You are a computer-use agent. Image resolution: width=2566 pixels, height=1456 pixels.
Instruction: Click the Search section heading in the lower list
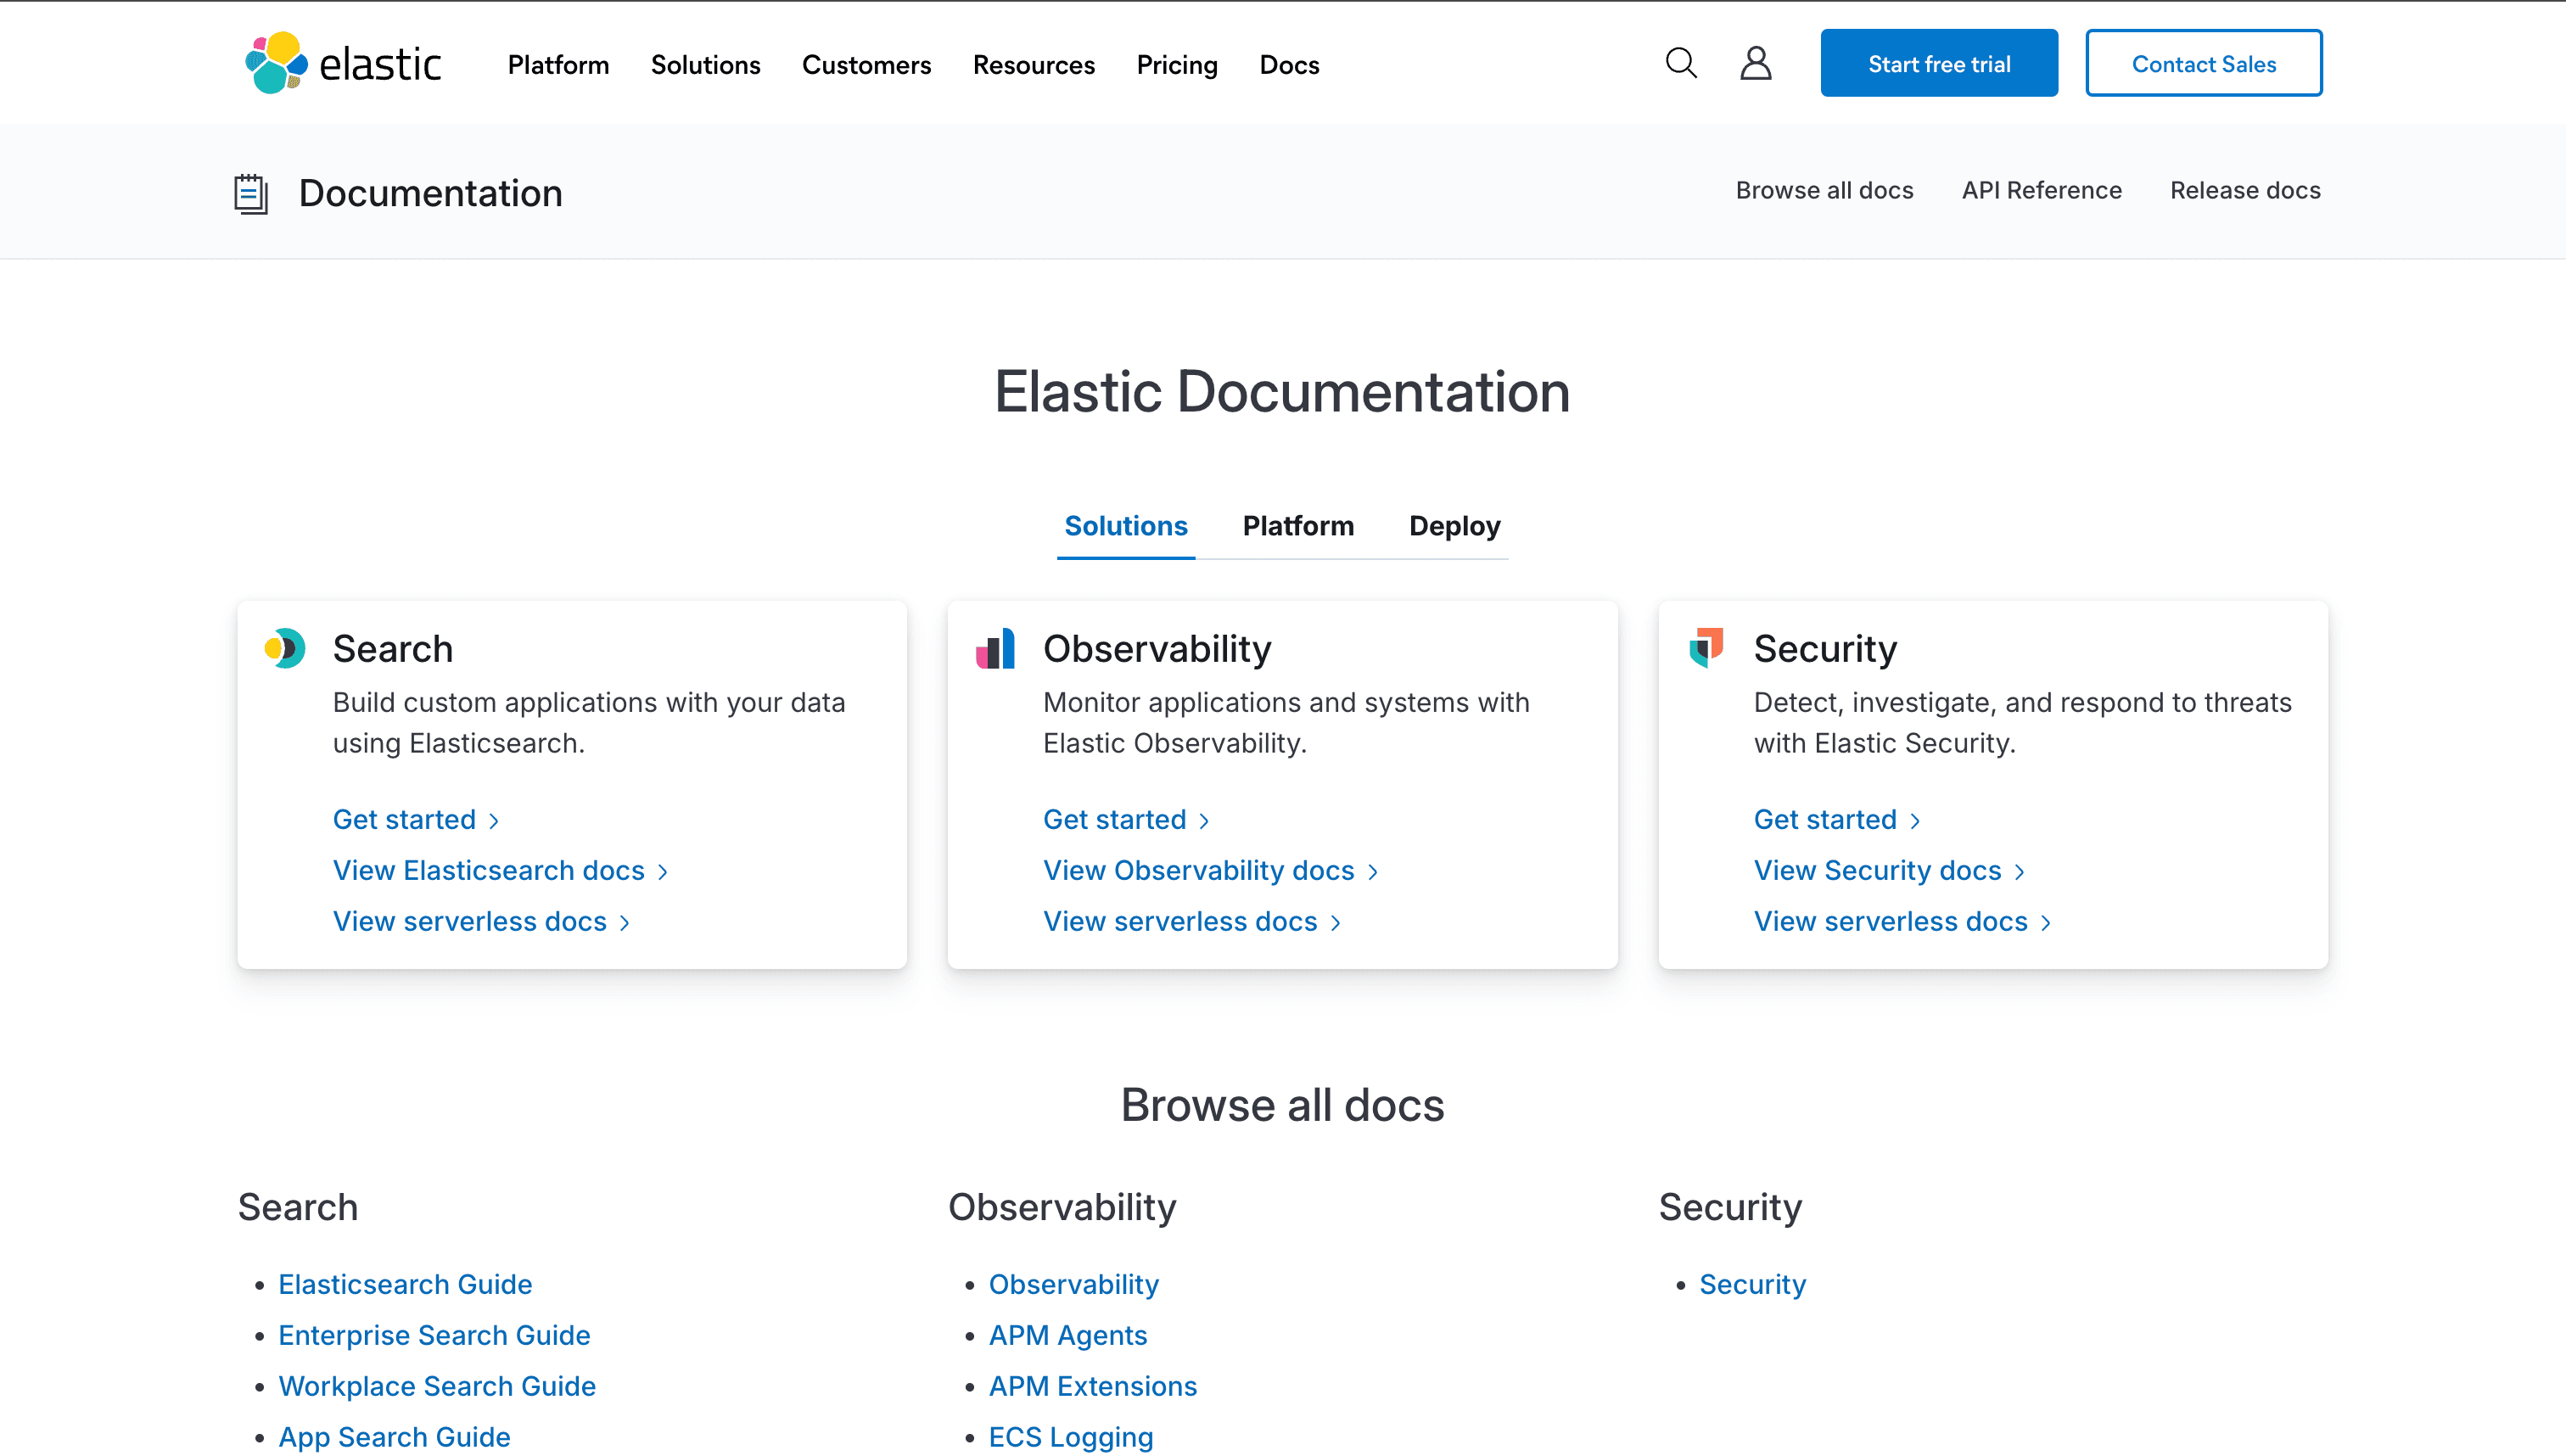click(298, 1207)
